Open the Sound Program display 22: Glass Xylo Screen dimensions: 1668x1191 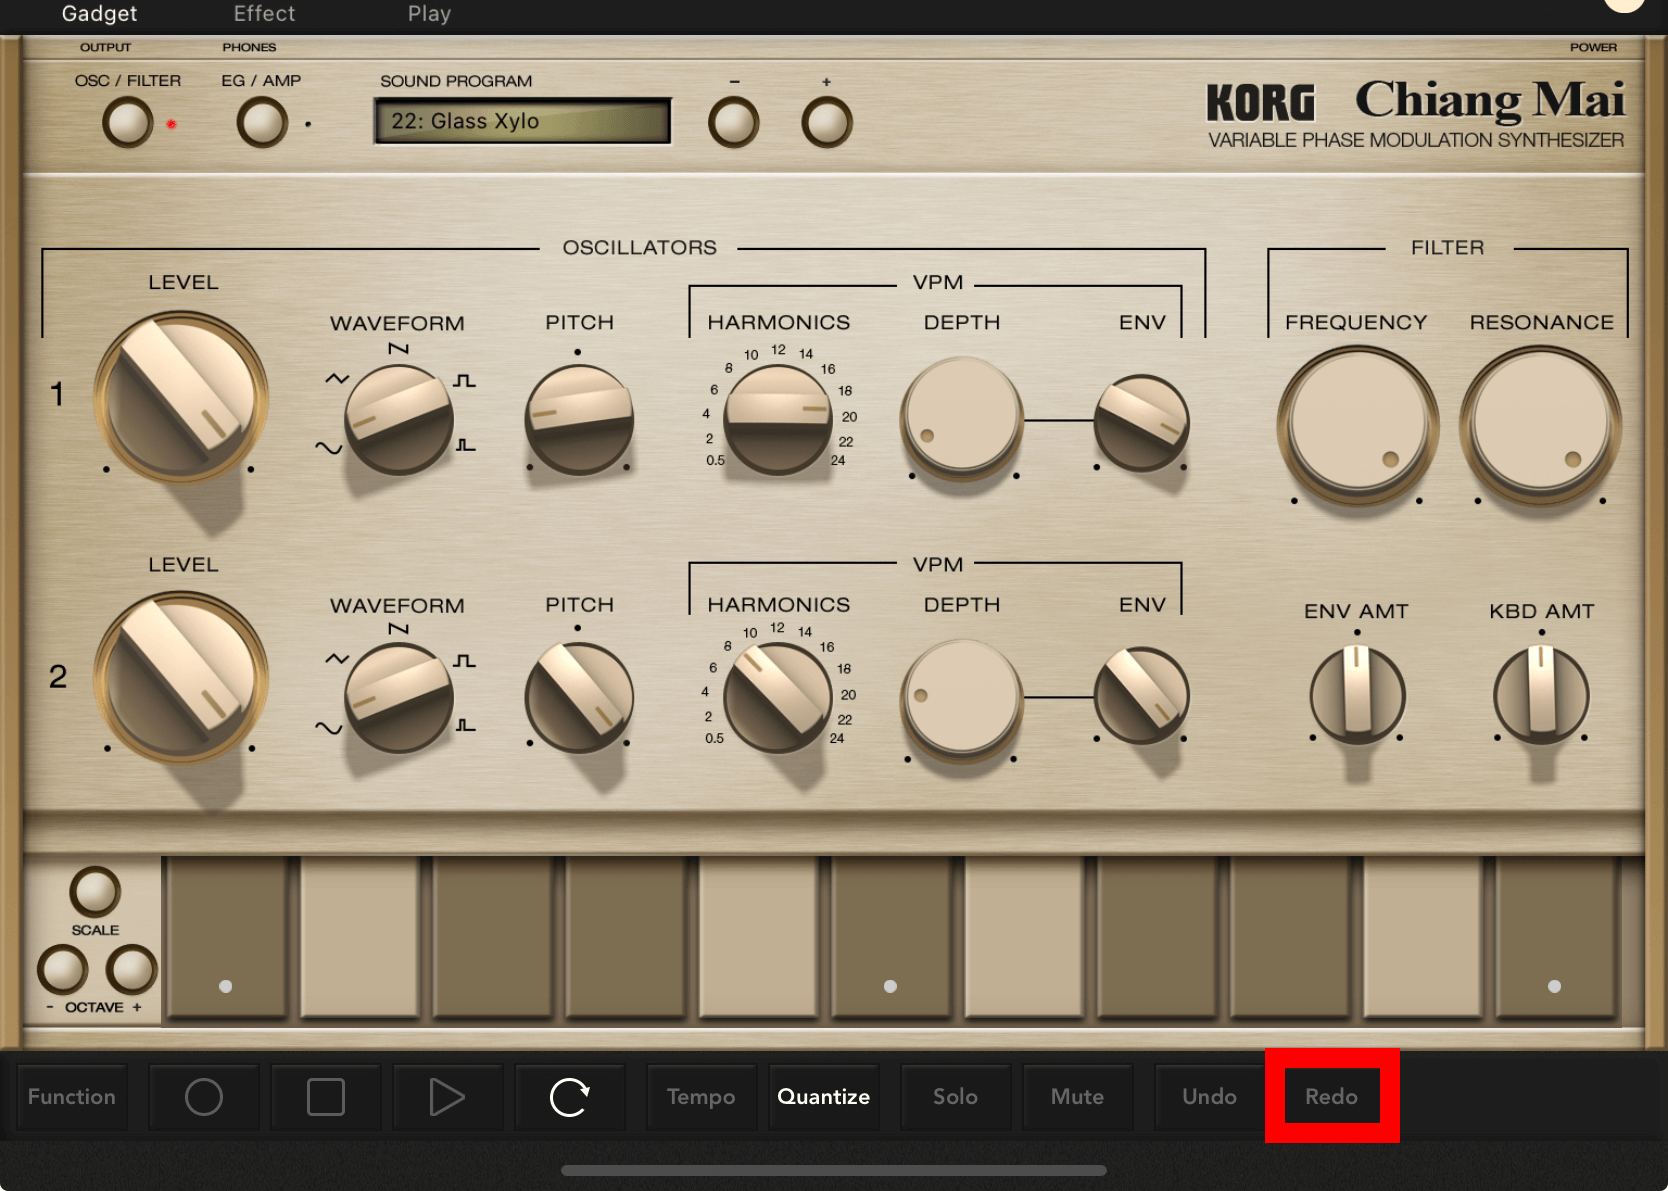[522, 121]
